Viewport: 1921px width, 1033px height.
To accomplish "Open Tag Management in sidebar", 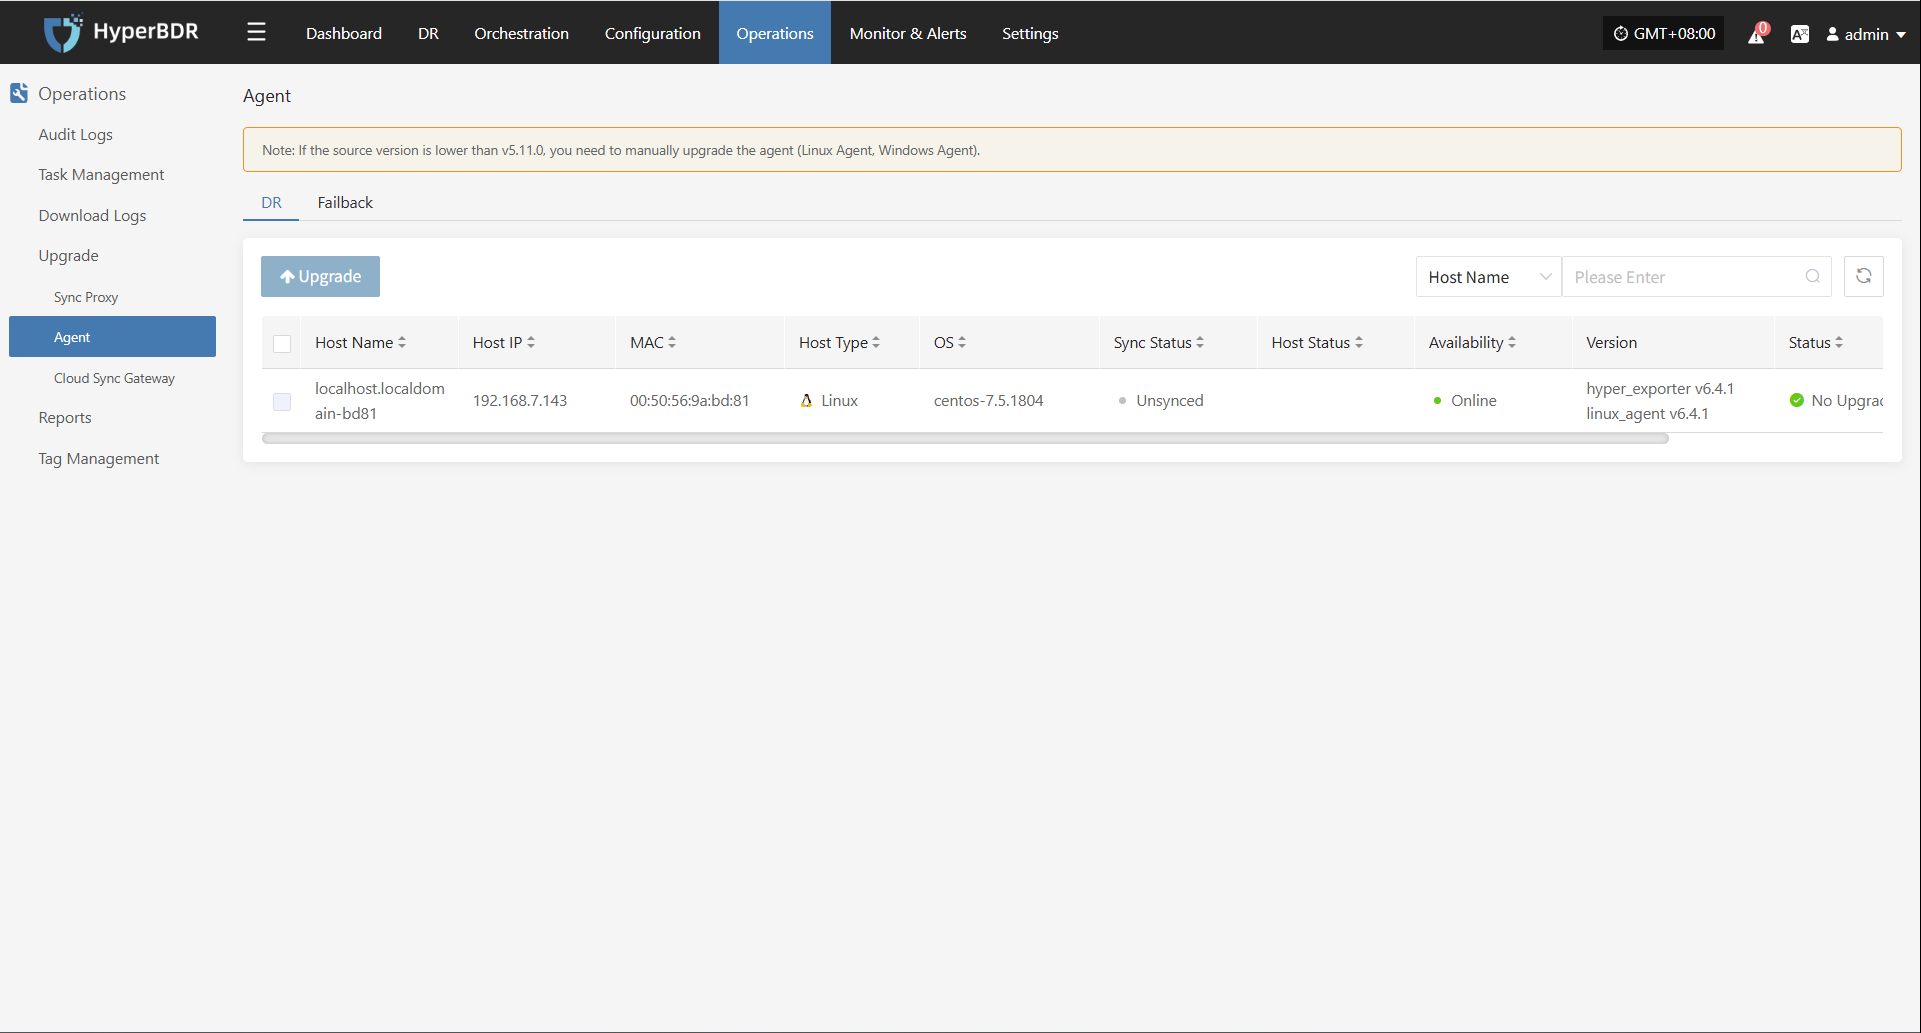I will click(98, 458).
